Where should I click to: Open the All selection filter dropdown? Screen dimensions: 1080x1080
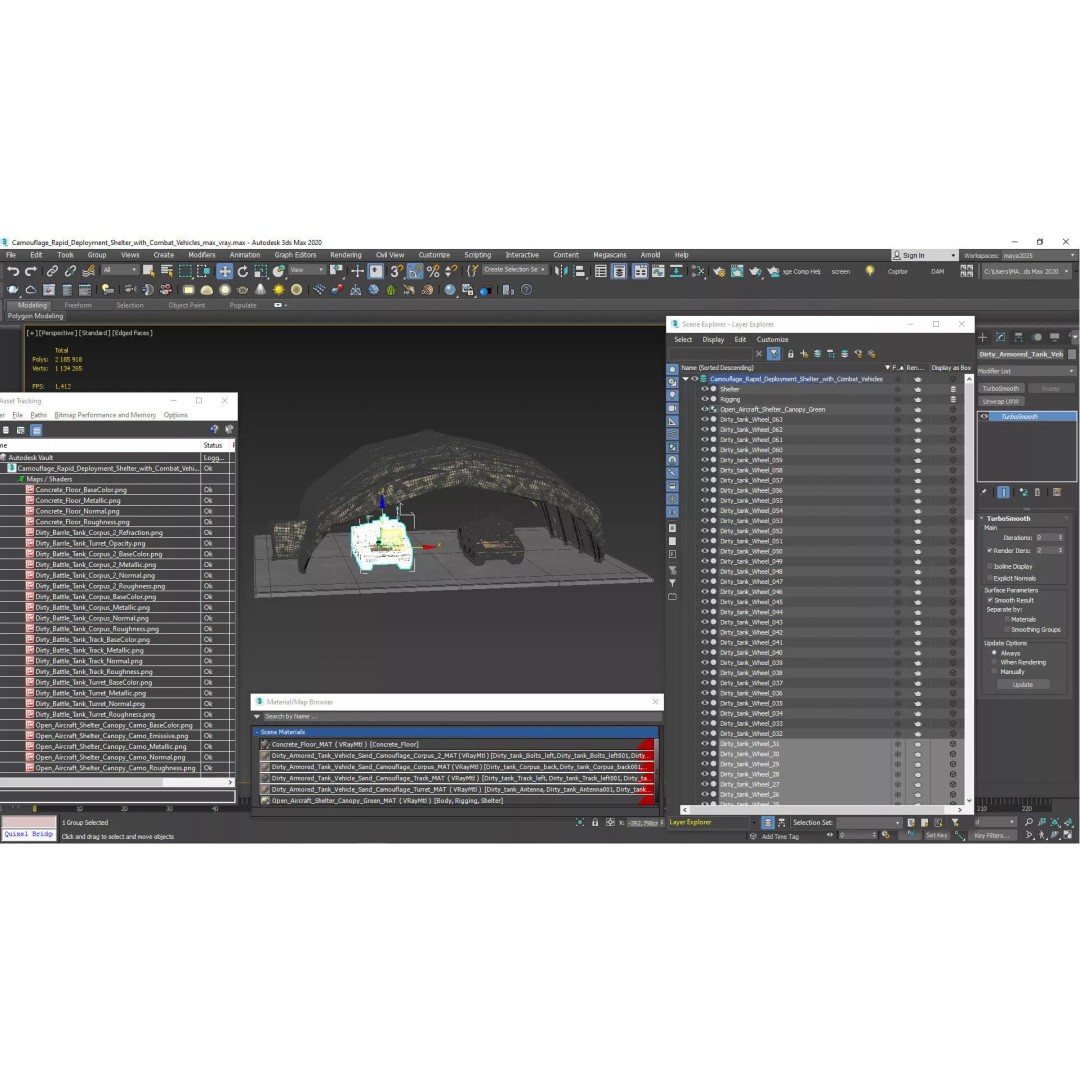[119, 269]
